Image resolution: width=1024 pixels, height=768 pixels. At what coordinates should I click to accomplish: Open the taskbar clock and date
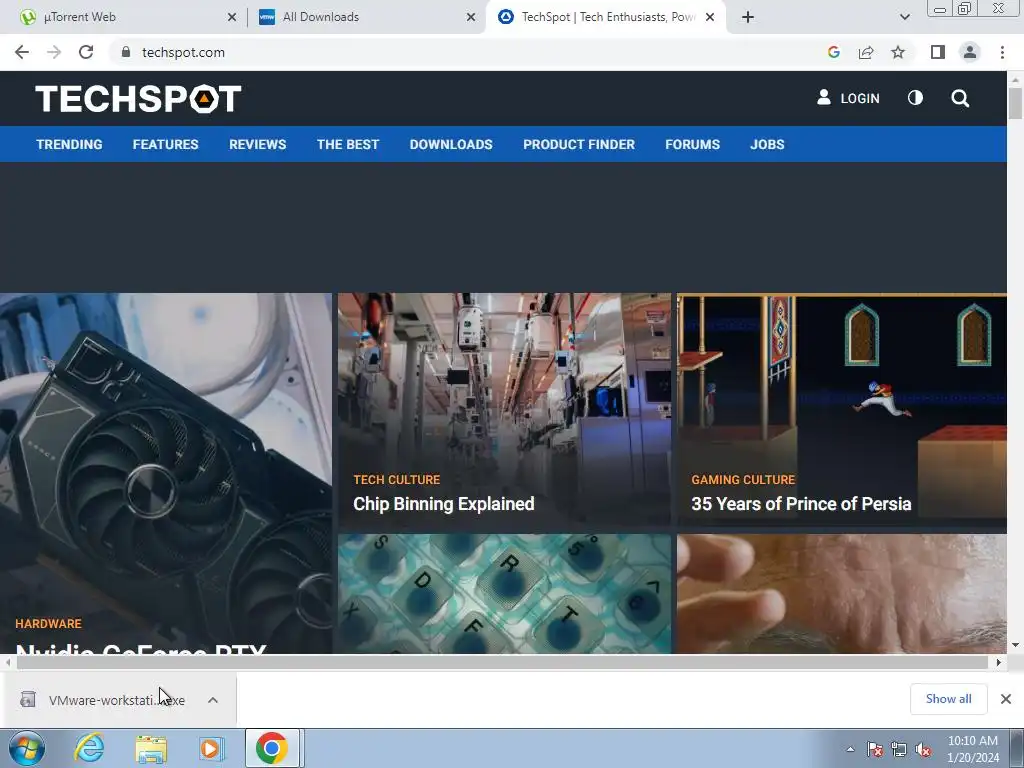coord(973,749)
